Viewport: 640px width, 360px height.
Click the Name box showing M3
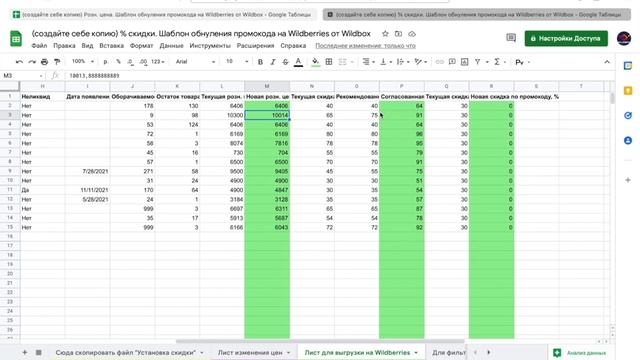[22, 76]
